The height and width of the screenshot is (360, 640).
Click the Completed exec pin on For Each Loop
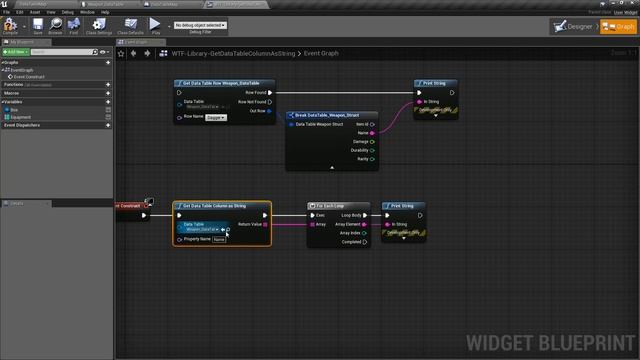coord(365,242)
